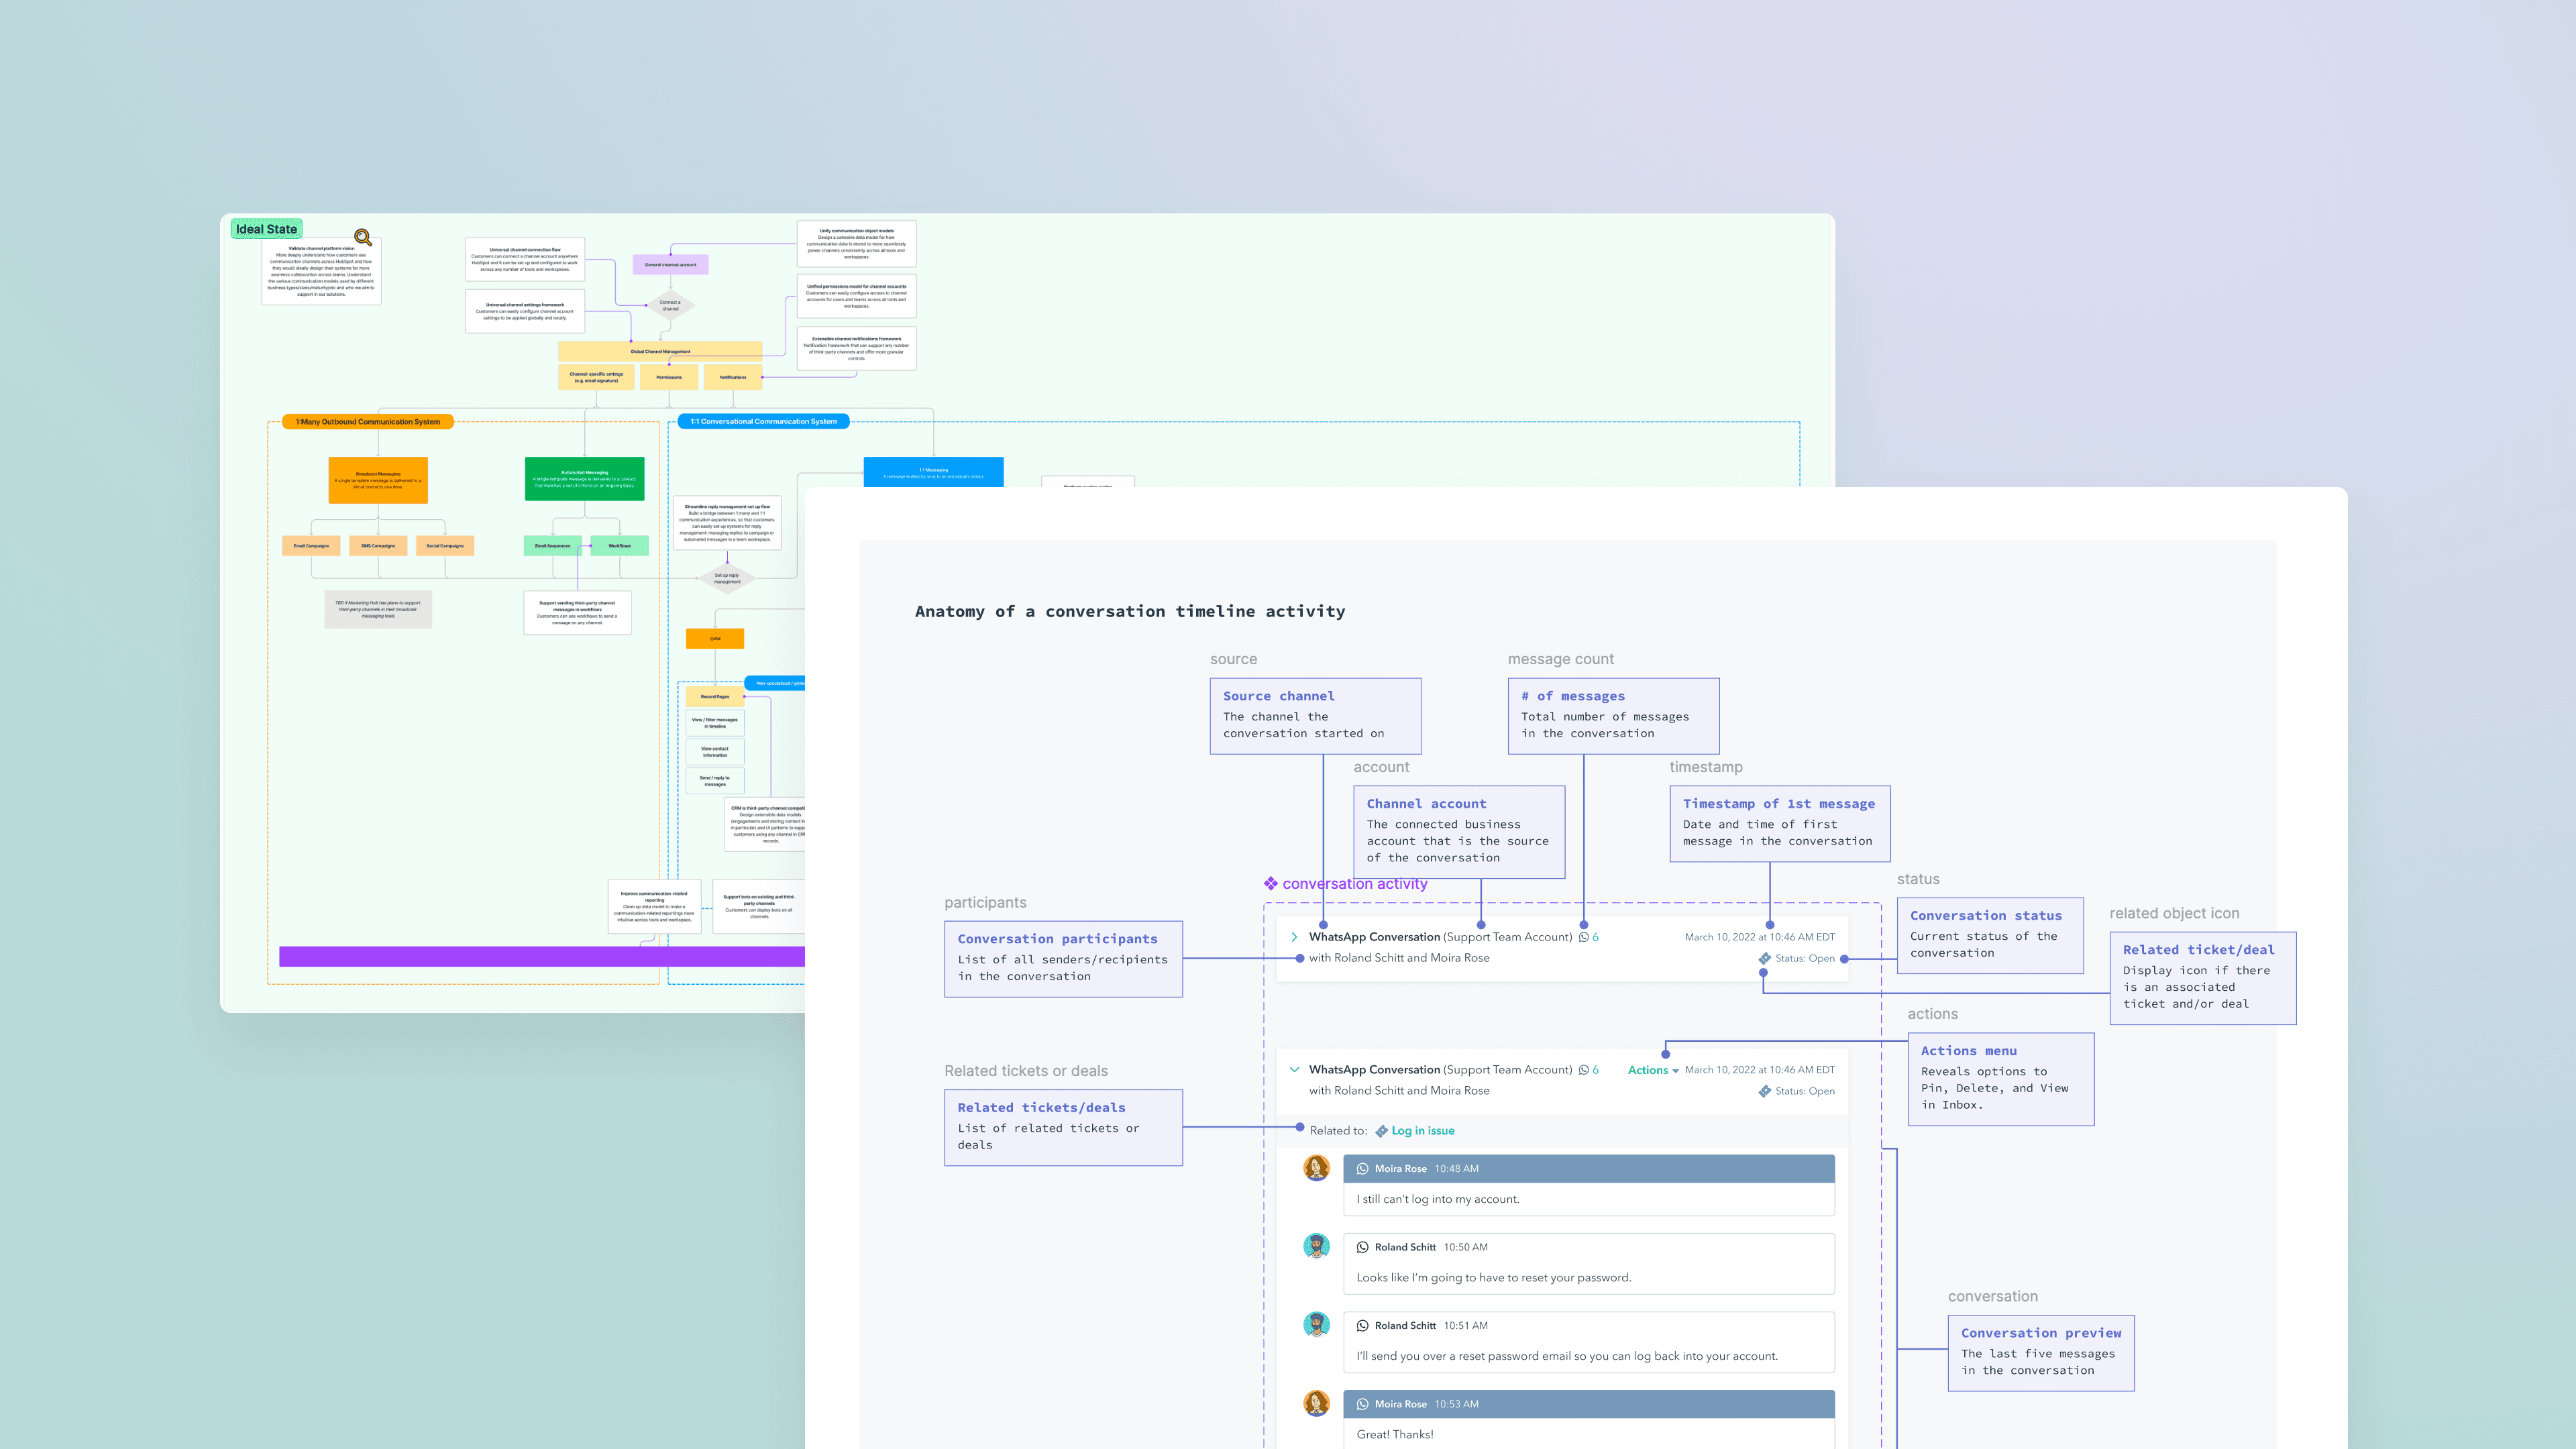The height and width of the screenshot is (1449, 2576).
Task: Click ticket icon beside Status: Open in expanded card
Action: click(x=1765, y=1091)
